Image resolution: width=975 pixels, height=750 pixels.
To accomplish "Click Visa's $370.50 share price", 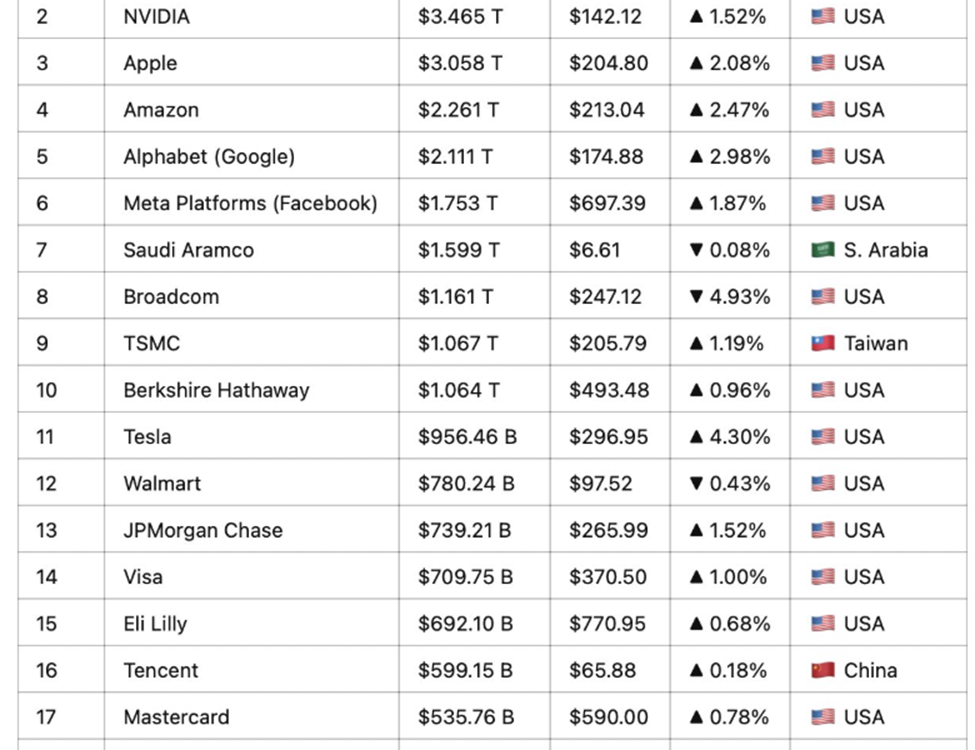I will click(608, 577).
